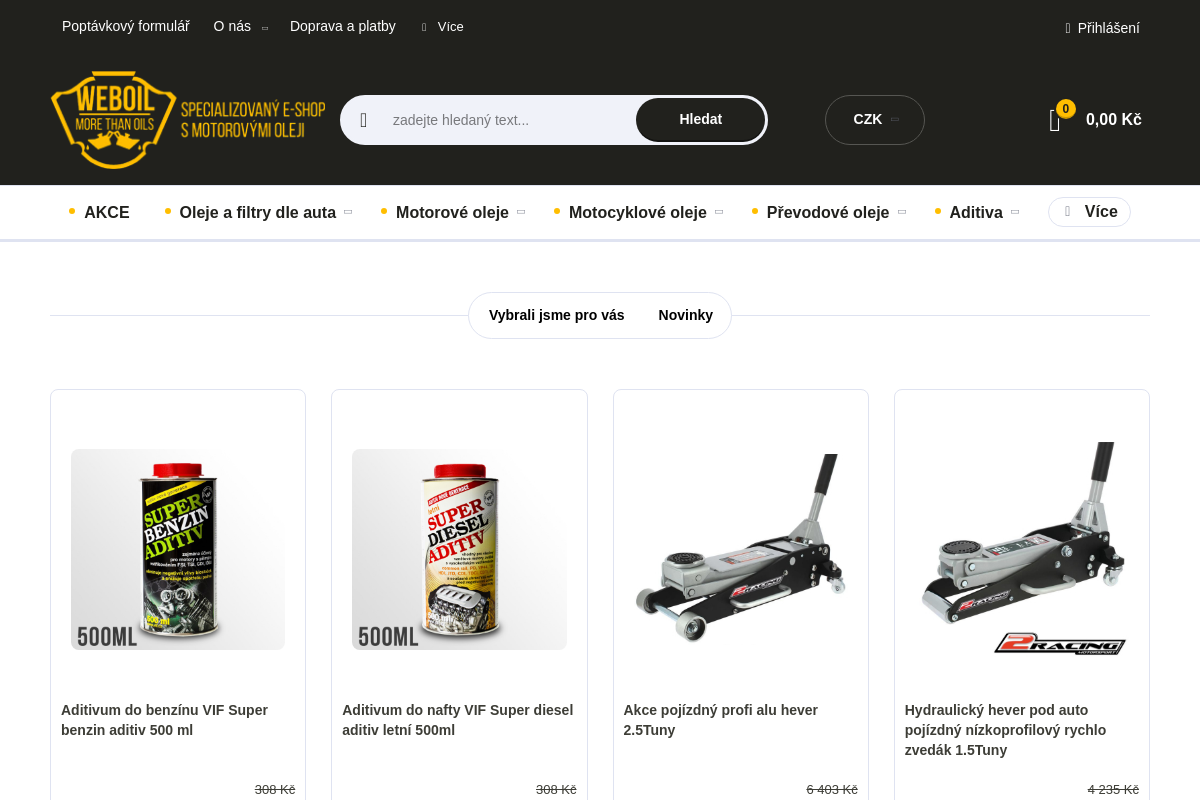Viewport: 1200px width, 800px height.
Task: Focus the search text field
Action: (x=510, y=120)
